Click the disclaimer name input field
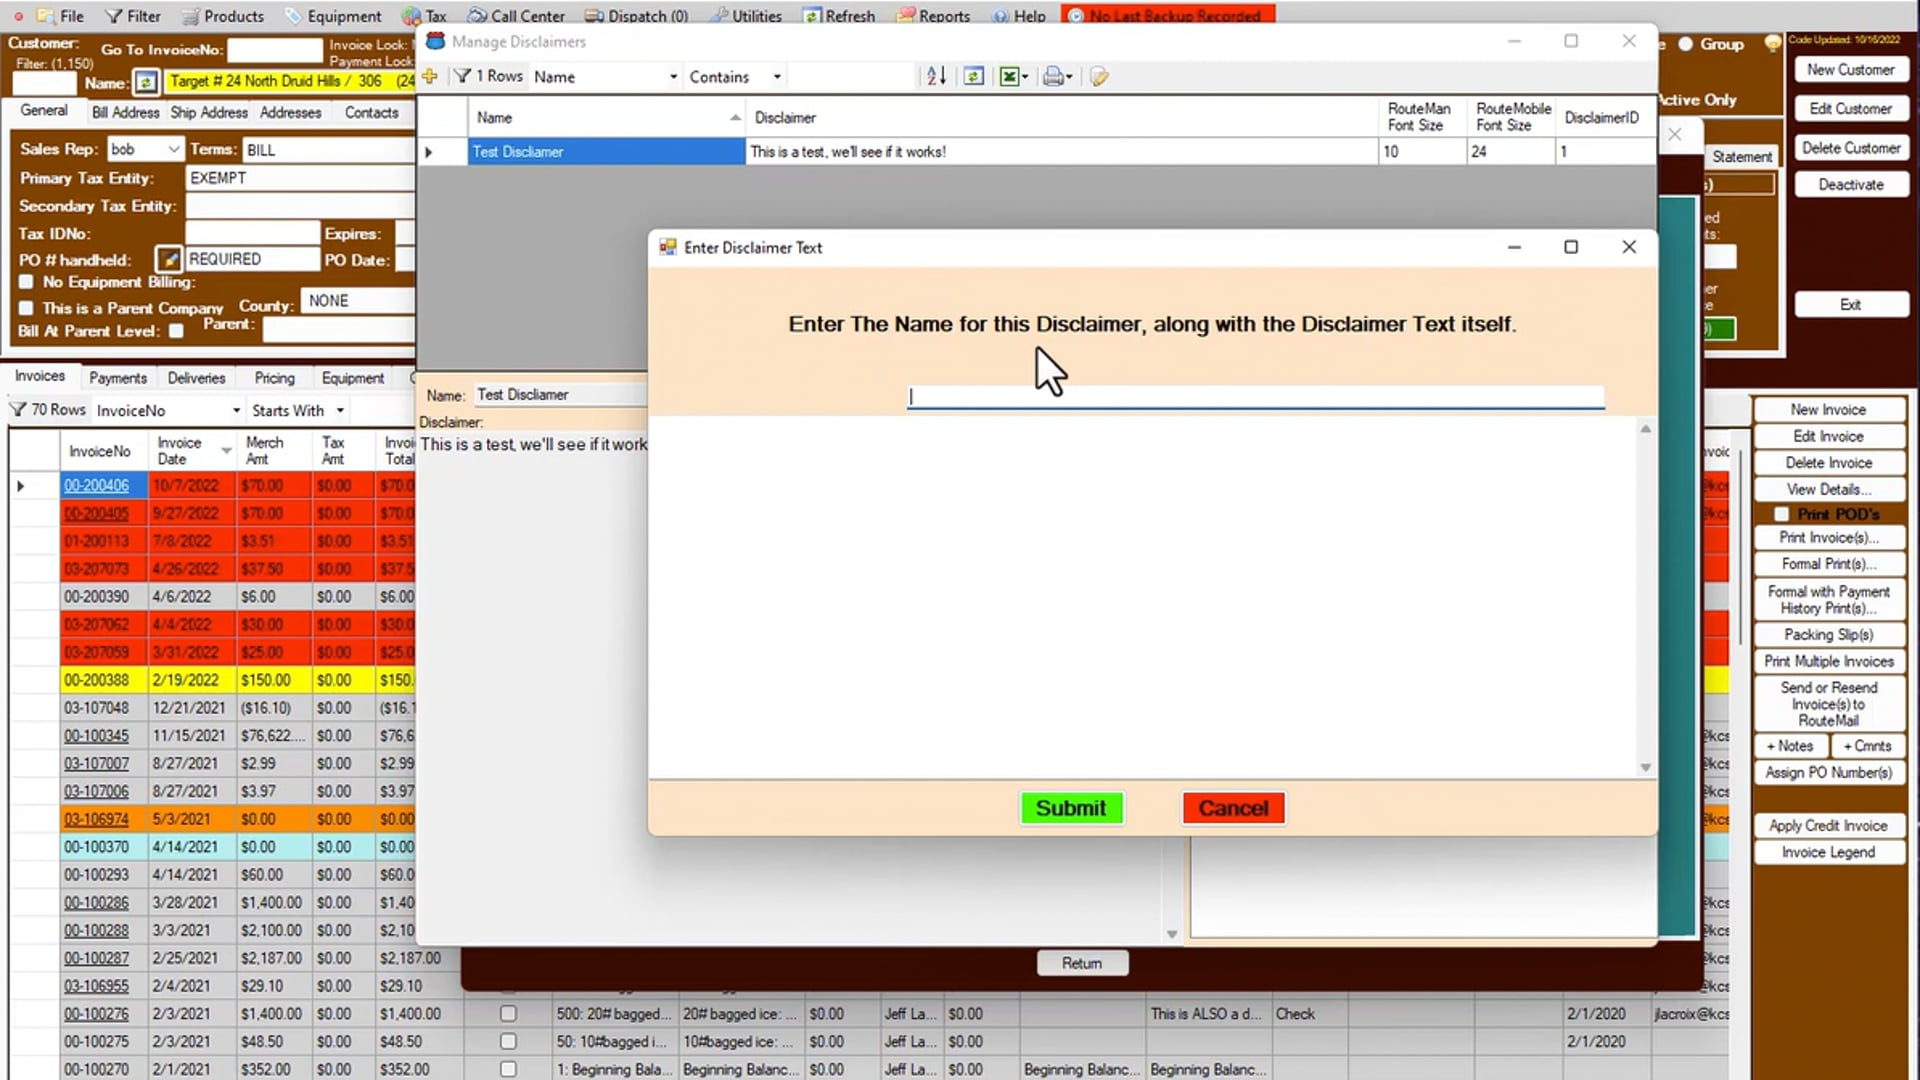Image resolution: width=1920 pixels, height=1080 pixels. (1256, 397)
